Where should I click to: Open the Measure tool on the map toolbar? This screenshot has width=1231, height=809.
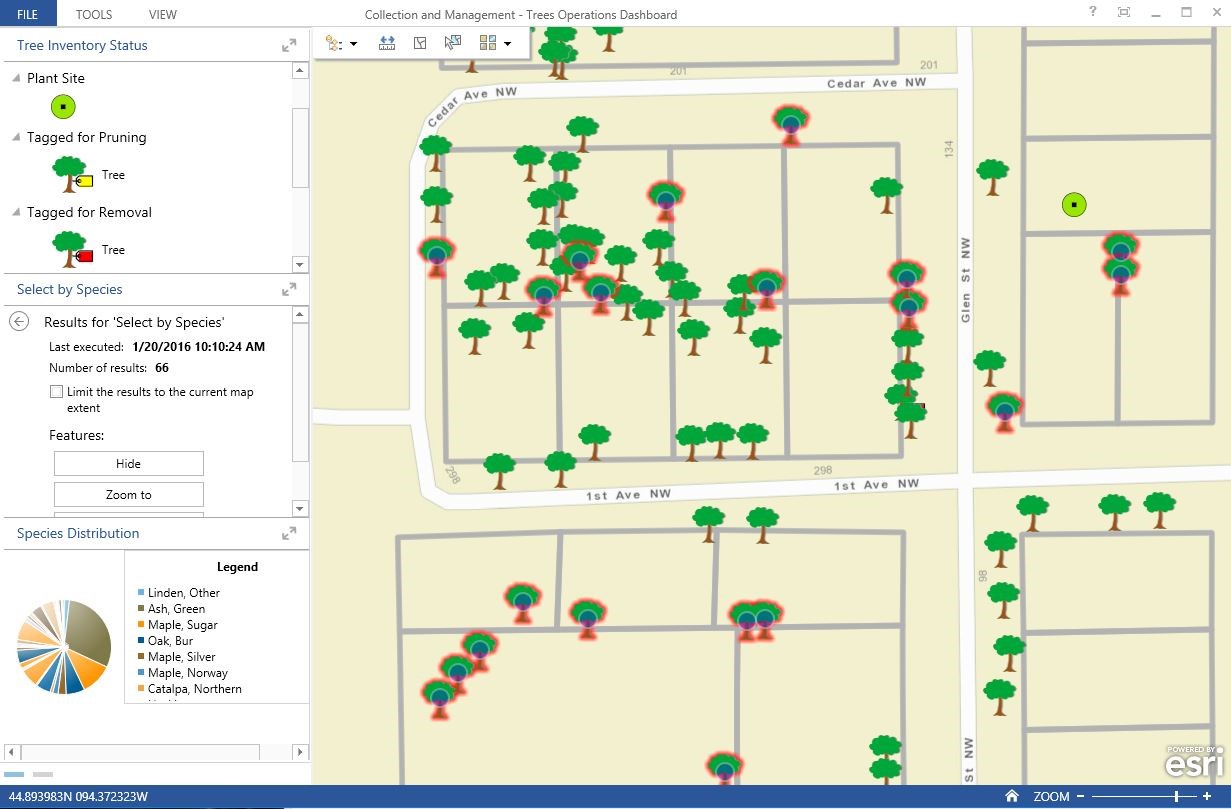(387, 42)
